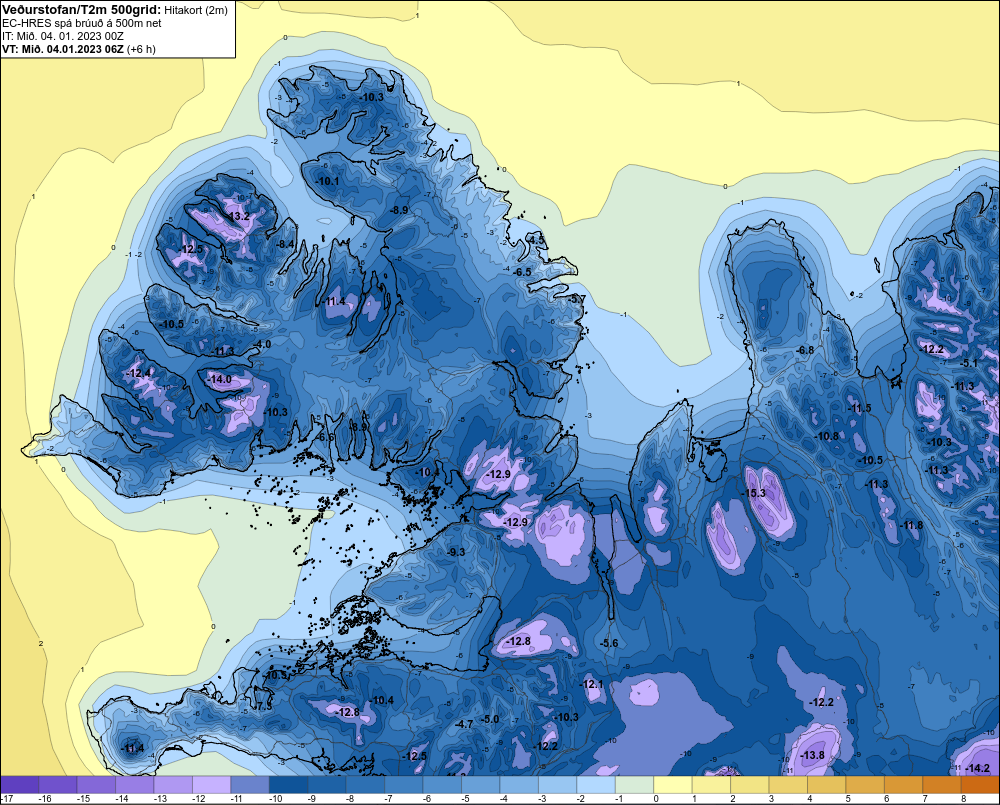Click the '5' legend scale label
1000x805 pixels.
pyautogui.click(x=848, y=799)
